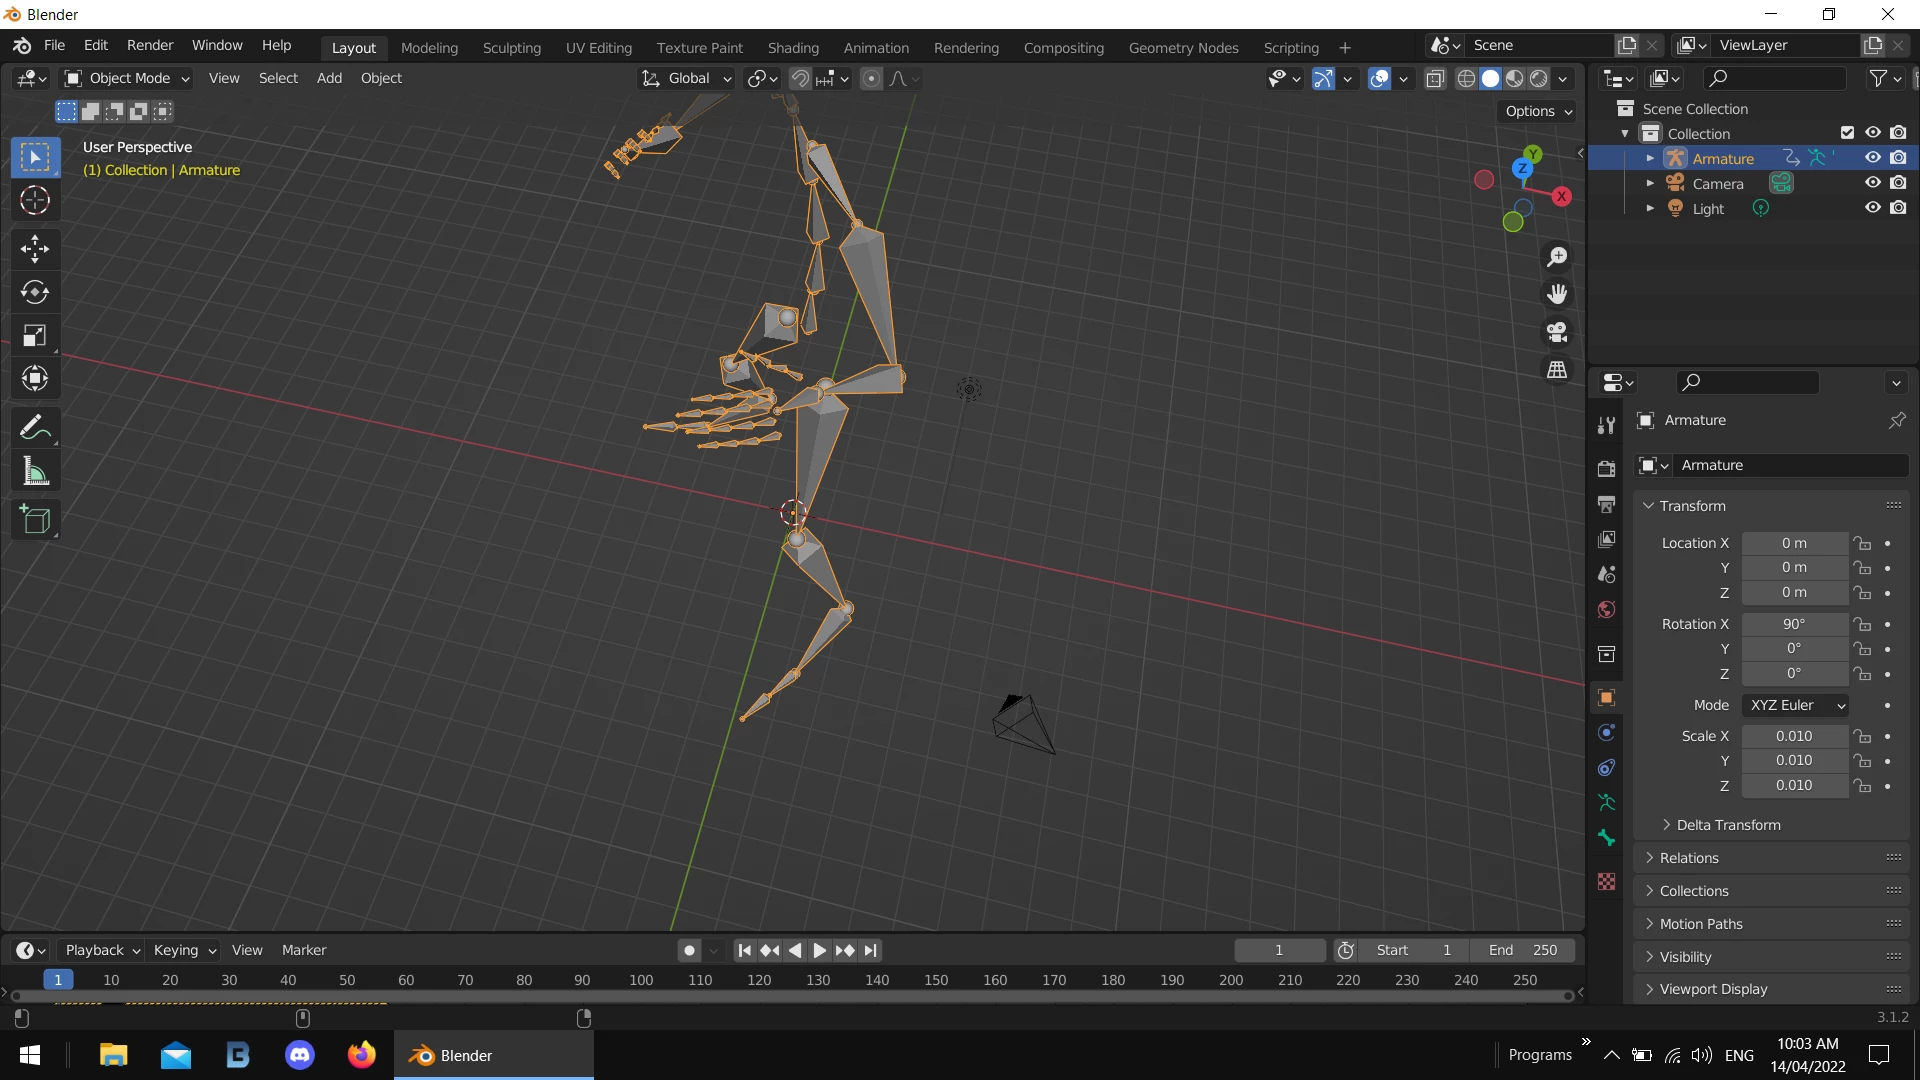Screen dimensions: 1920x1080
Task: Switch perspective orthographic grid icon
Action: [x=1557, y=370]
